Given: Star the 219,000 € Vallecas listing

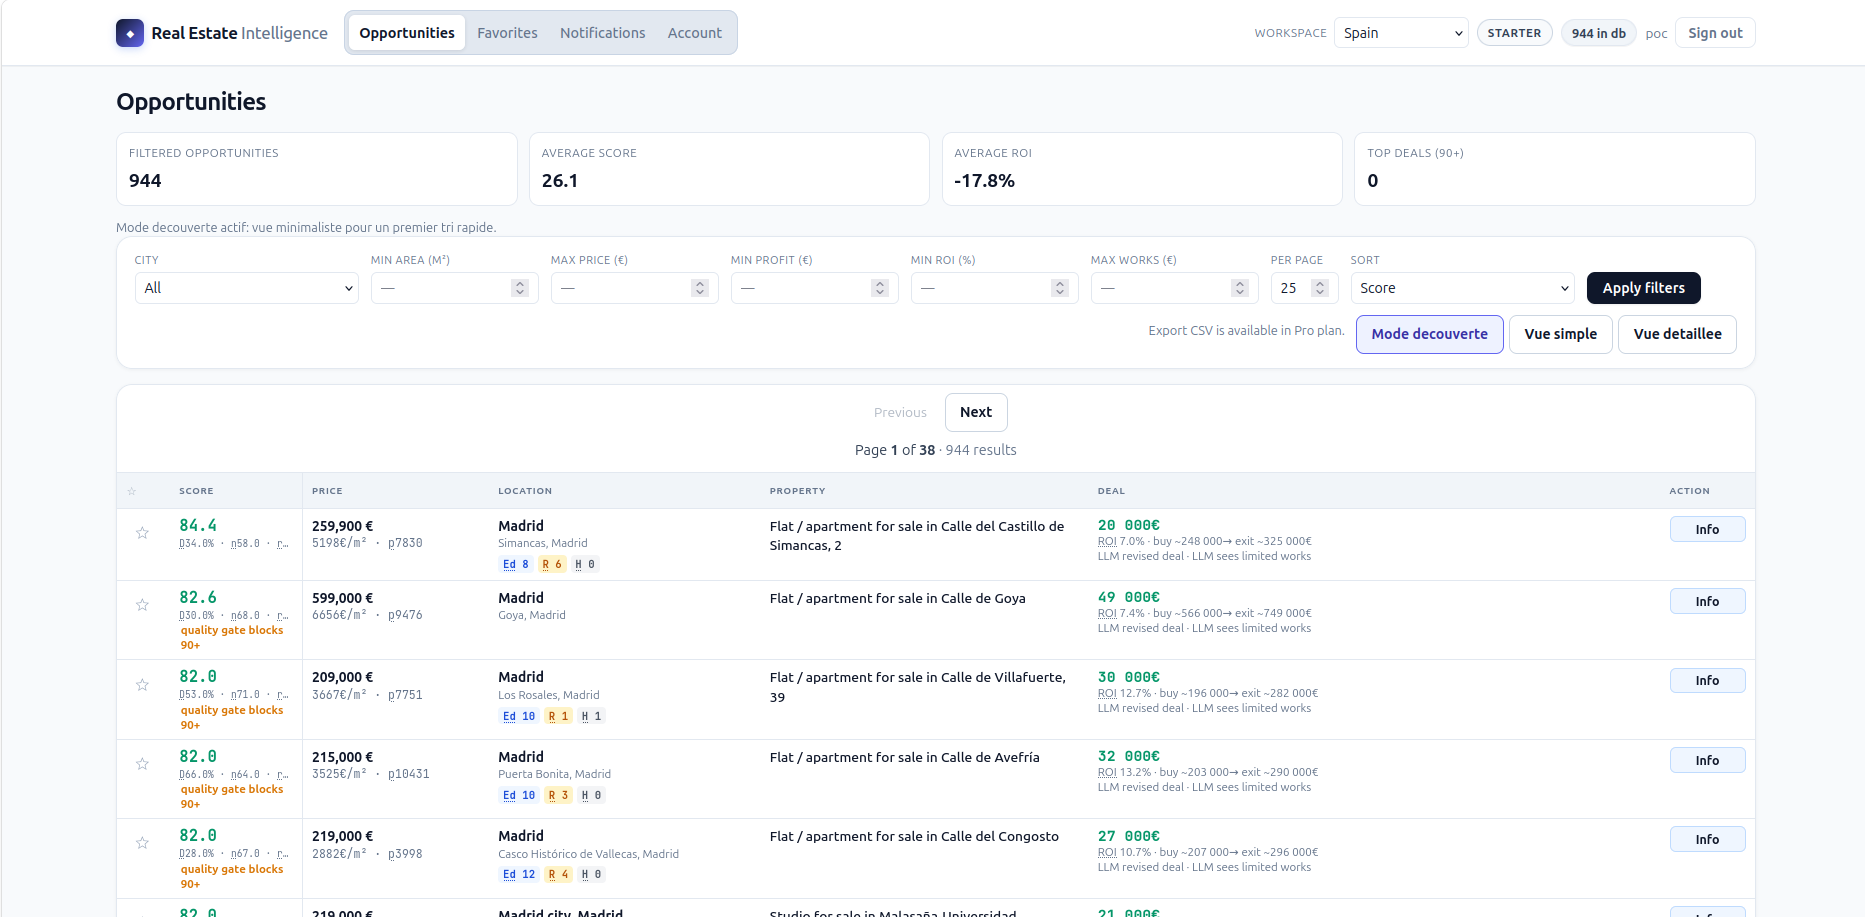Looking at the screenshot, I should 142,843.
